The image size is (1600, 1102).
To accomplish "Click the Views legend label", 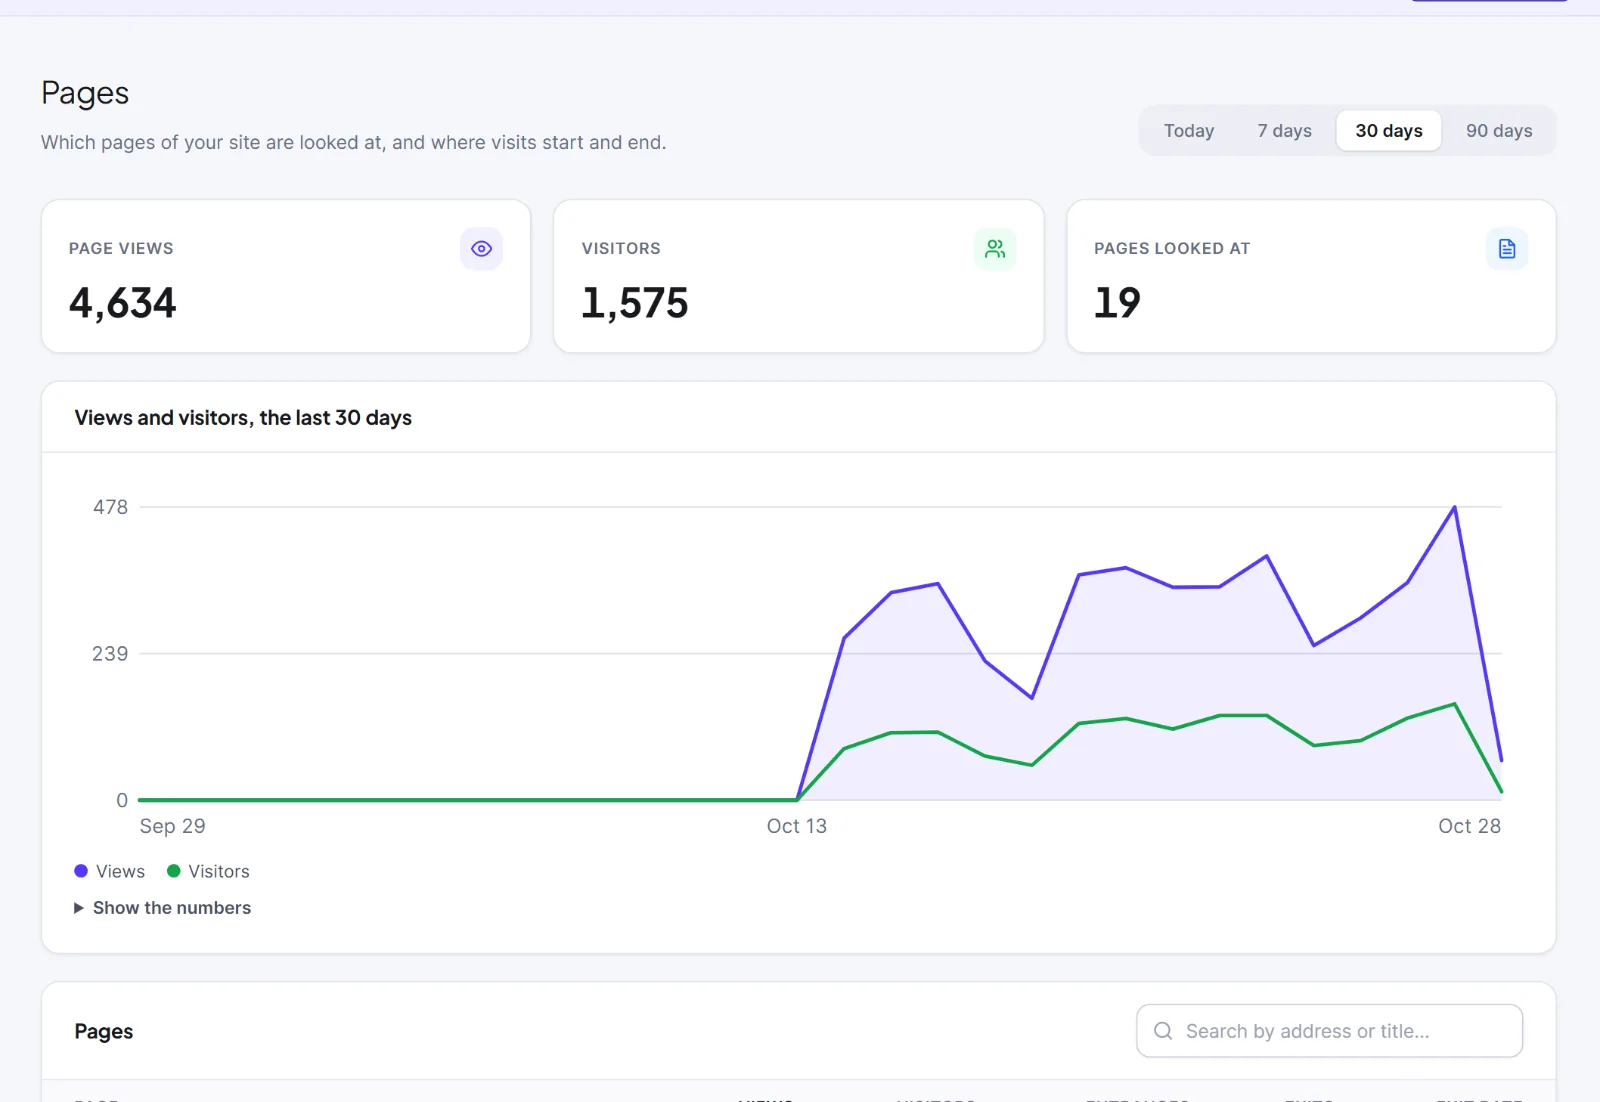I will click(120, 871).
